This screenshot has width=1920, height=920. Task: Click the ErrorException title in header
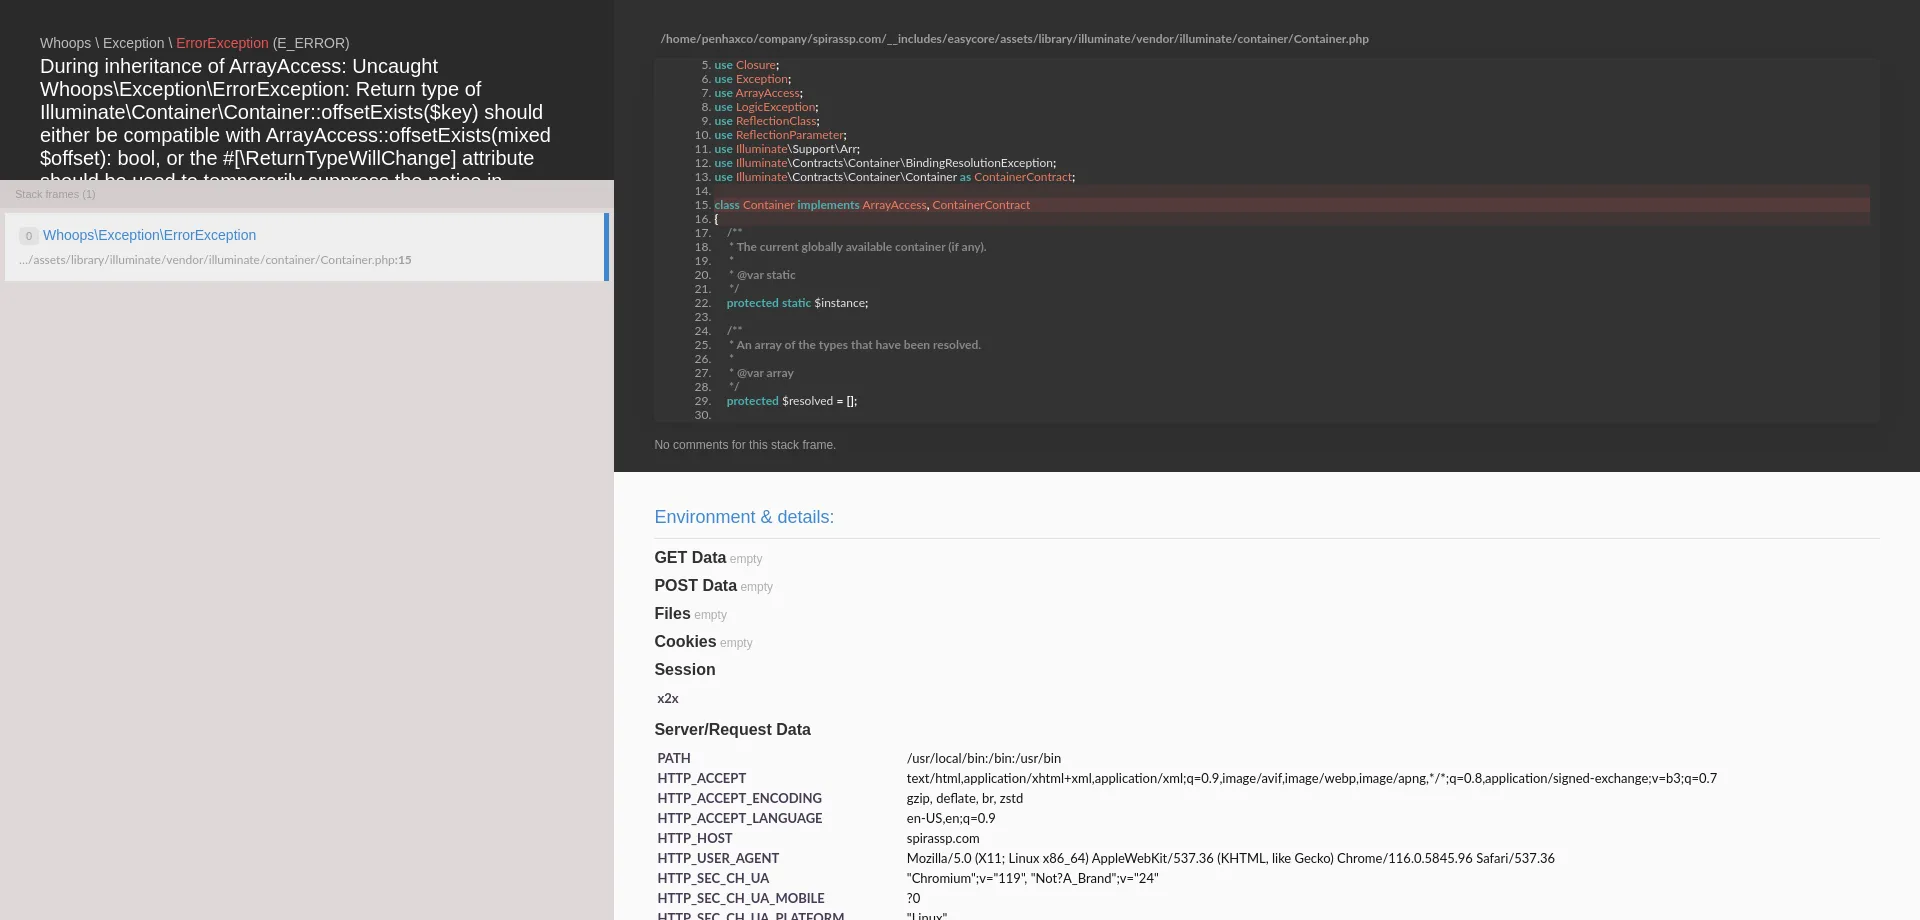222,43
